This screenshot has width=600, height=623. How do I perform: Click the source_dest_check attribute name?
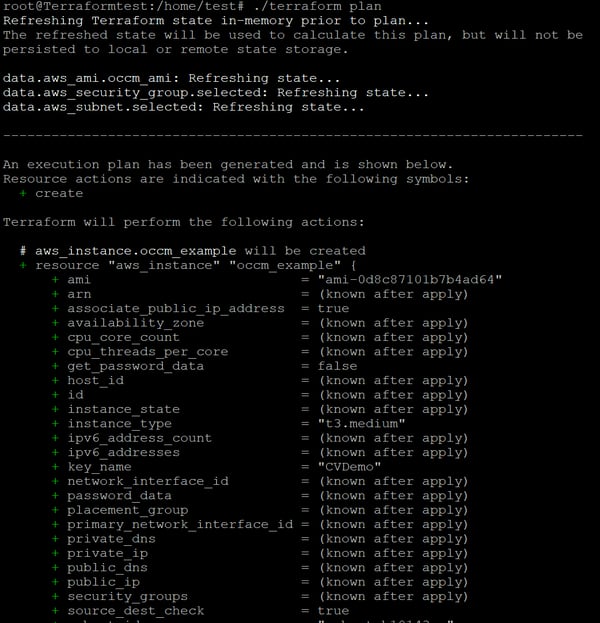[135, 610]
